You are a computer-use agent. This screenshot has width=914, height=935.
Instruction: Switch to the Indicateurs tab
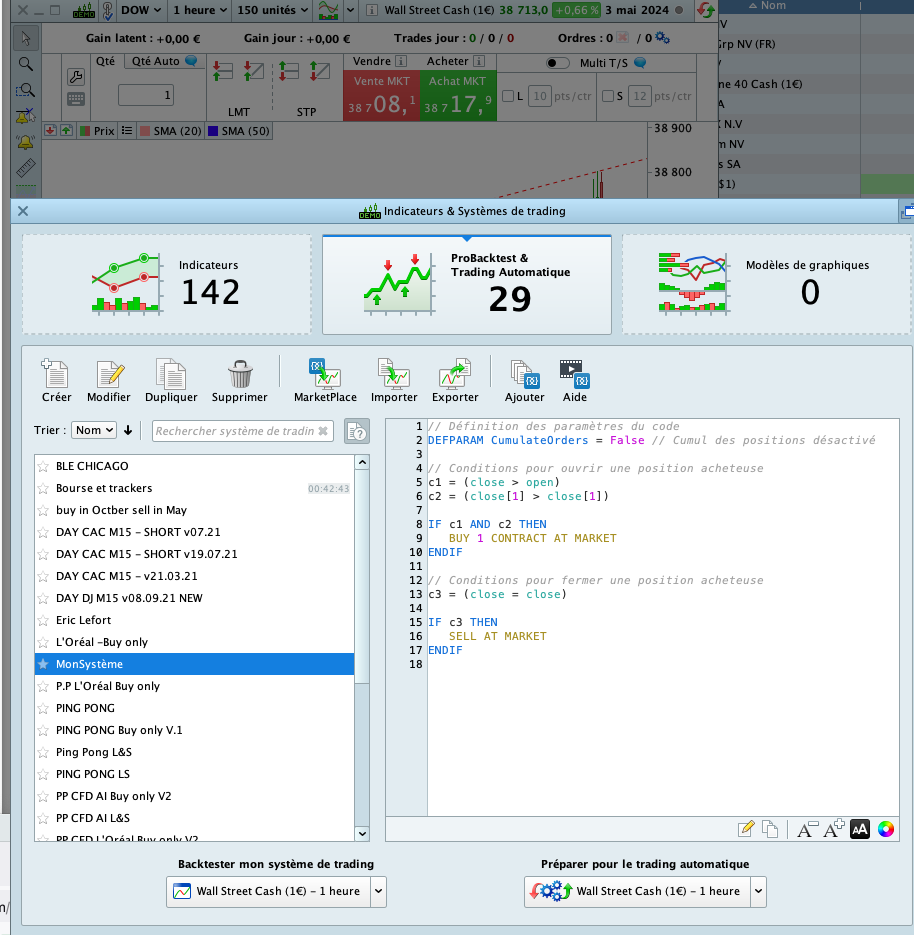coord(167,285)
